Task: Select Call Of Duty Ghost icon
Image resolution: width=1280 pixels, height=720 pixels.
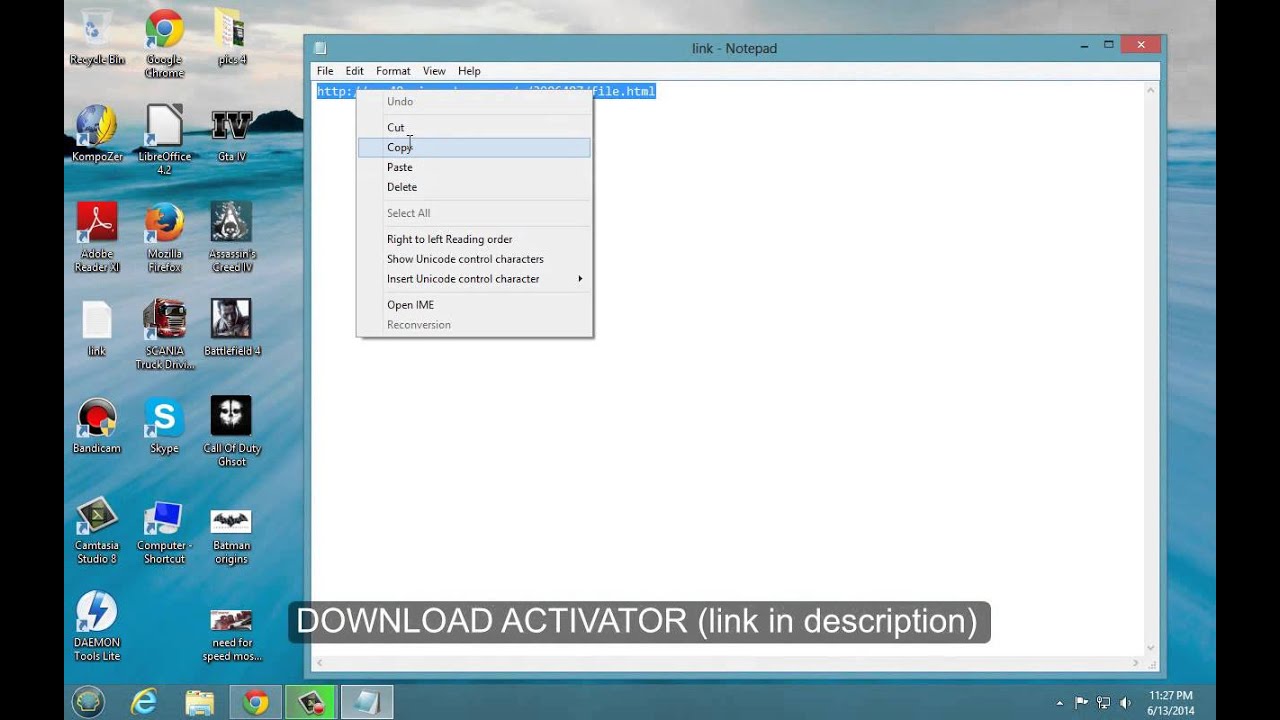Action: 231,432
